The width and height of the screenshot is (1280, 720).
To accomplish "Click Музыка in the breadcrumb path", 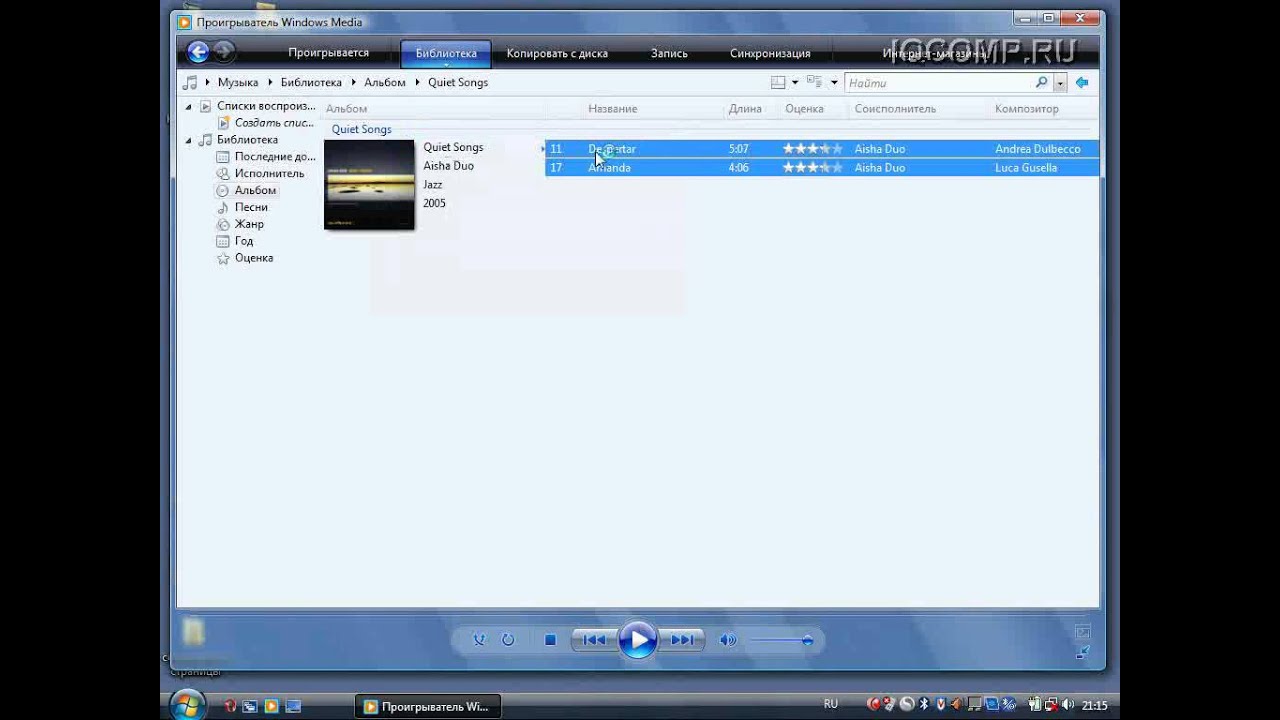I will pos(238,82).
